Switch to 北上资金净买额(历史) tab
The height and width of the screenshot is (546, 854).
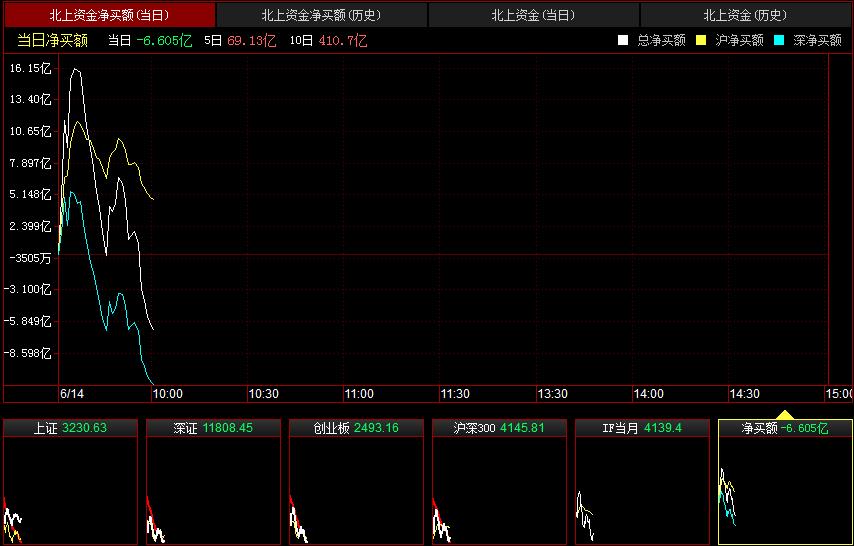click(321, 15)
